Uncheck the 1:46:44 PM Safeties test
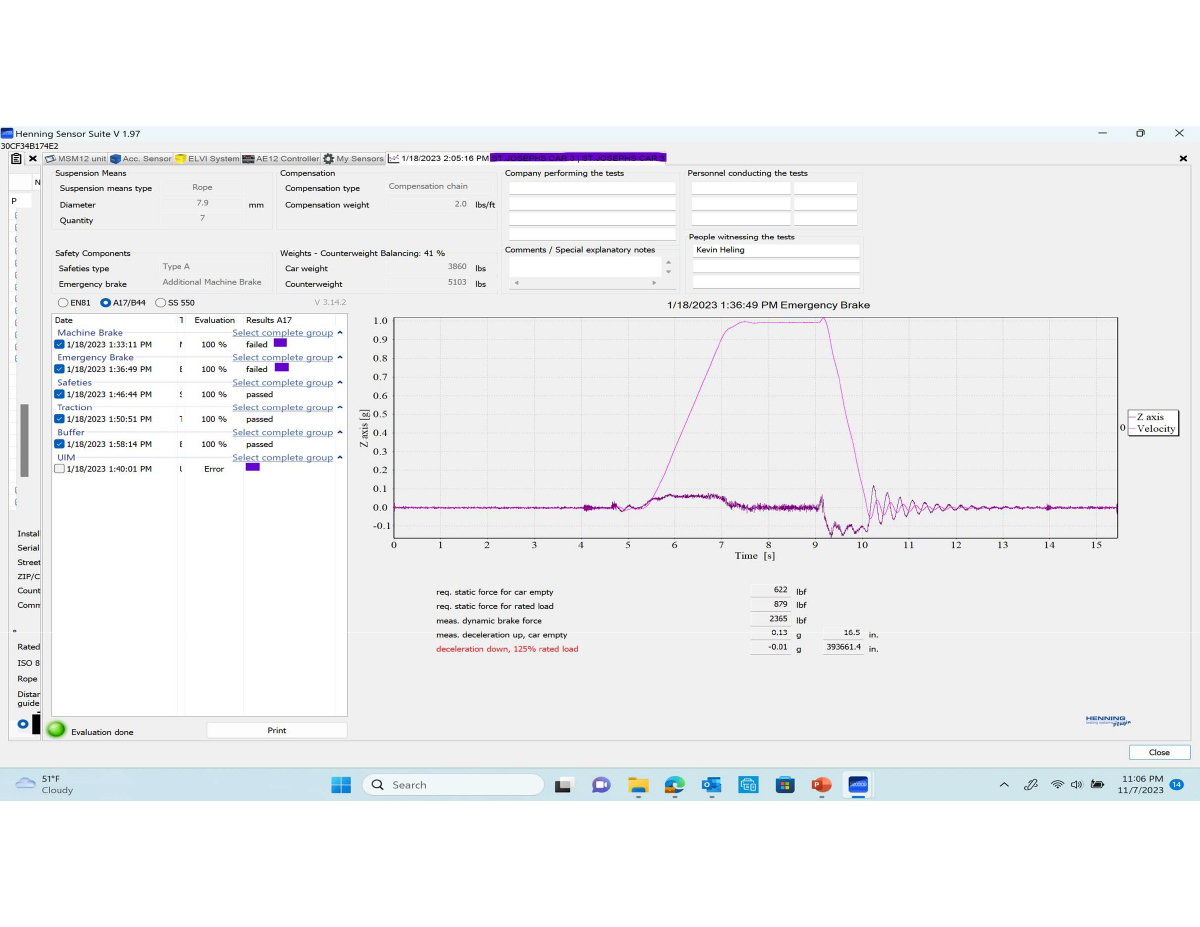This screenshot has height=927, width=1200. click(x=59, y=394)
